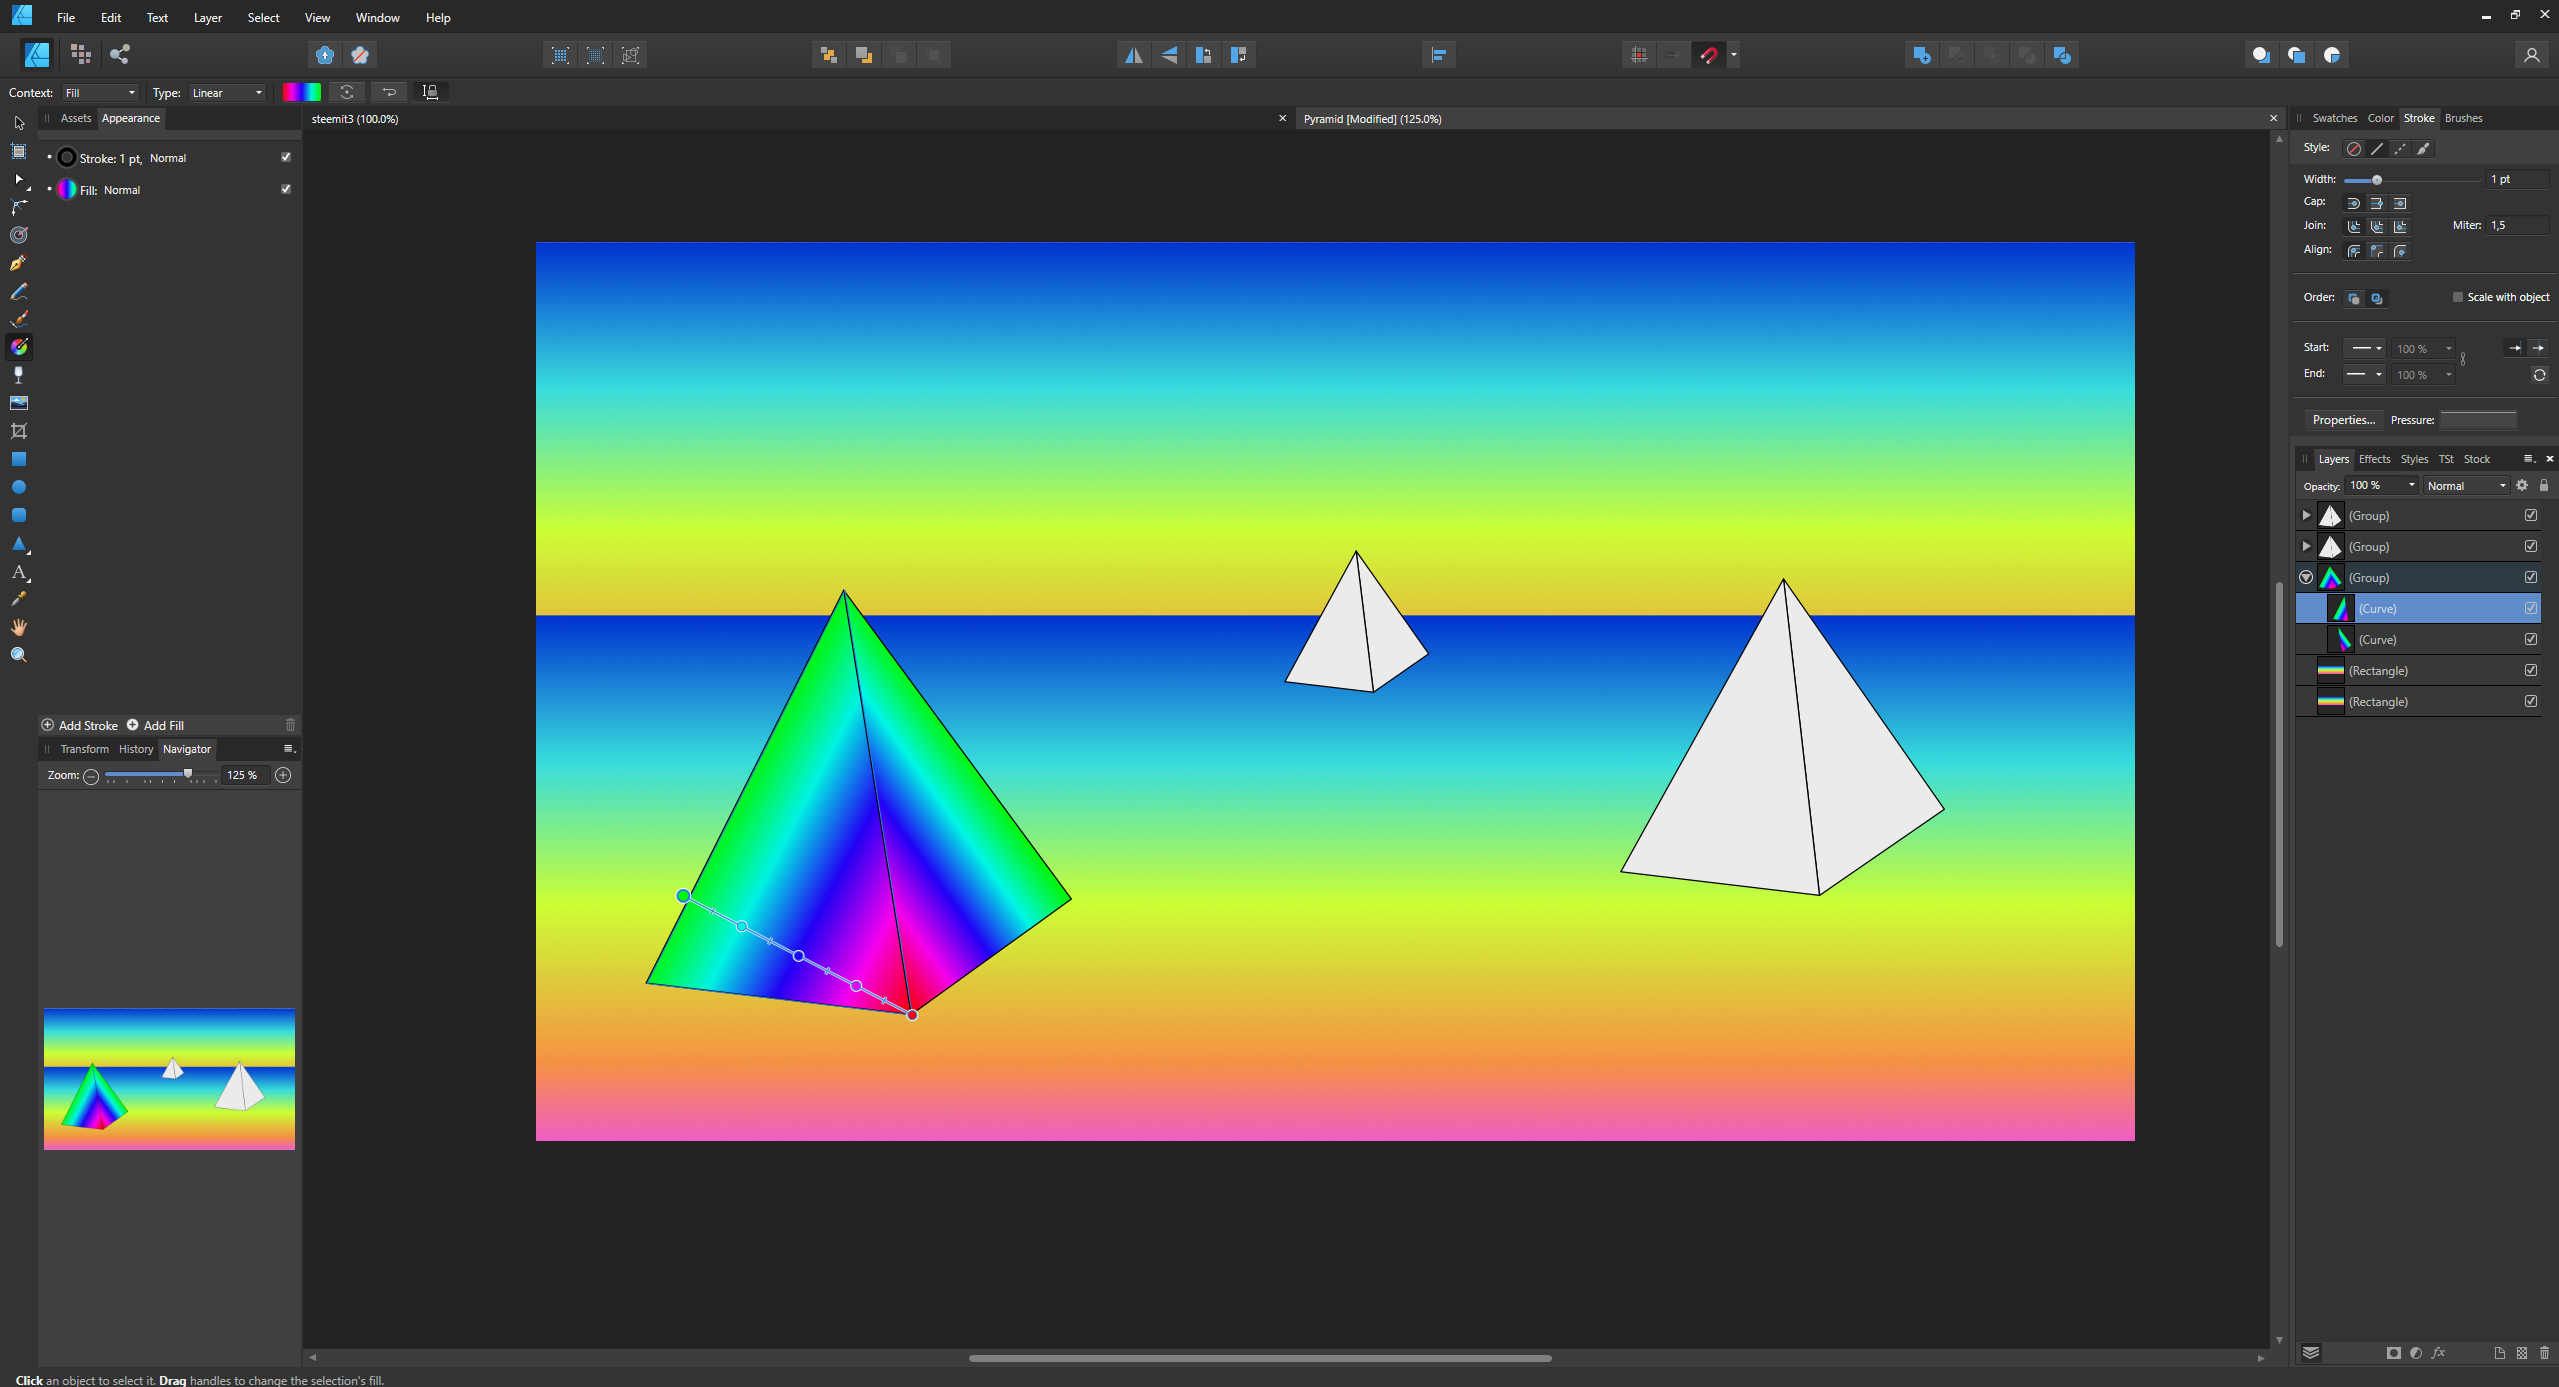Switch to the Swatches tab

click(x=2334, y=118)
